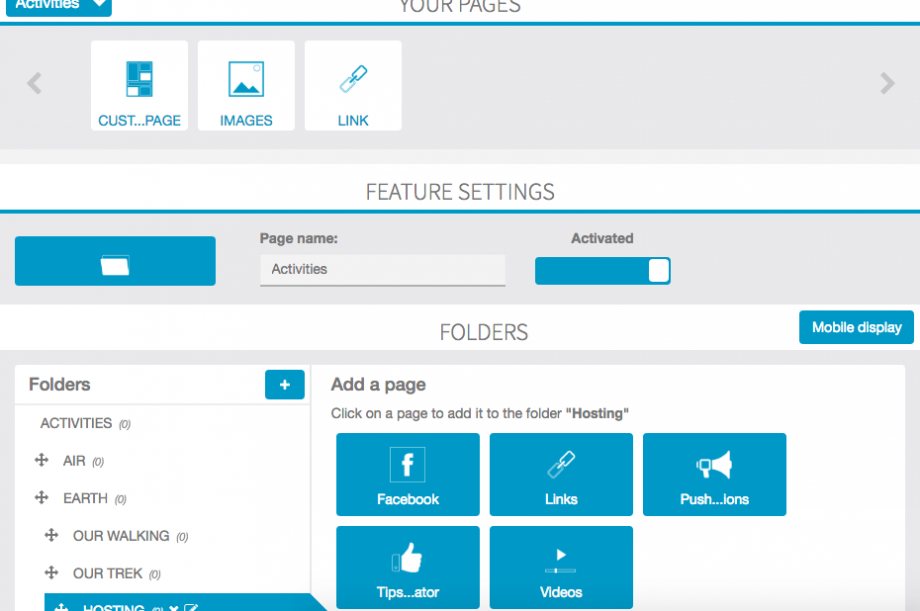Toggle the Activated switch off
This screenshot has height=611, width=920.
click(x=602, y=271)
